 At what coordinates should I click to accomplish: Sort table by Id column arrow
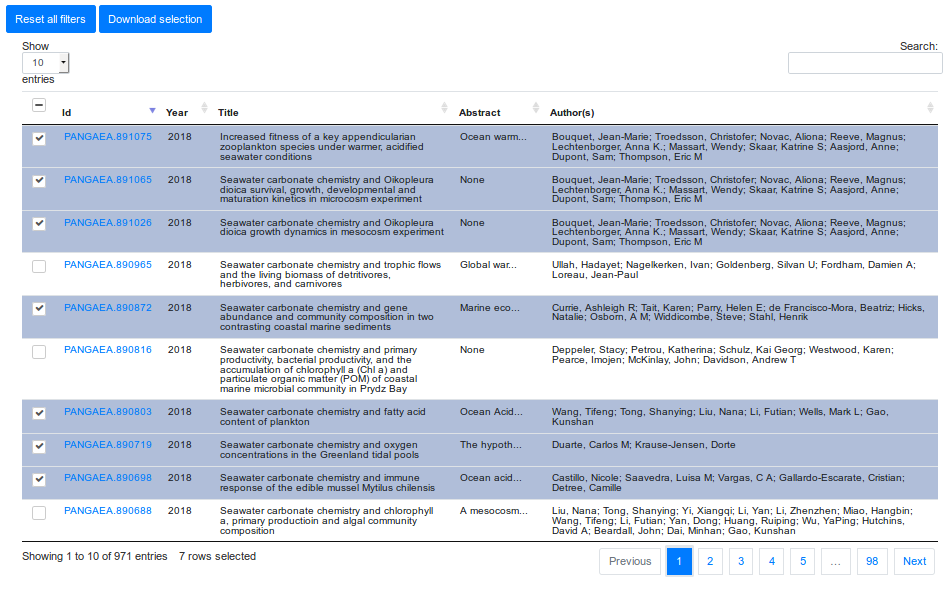(152, 110)
